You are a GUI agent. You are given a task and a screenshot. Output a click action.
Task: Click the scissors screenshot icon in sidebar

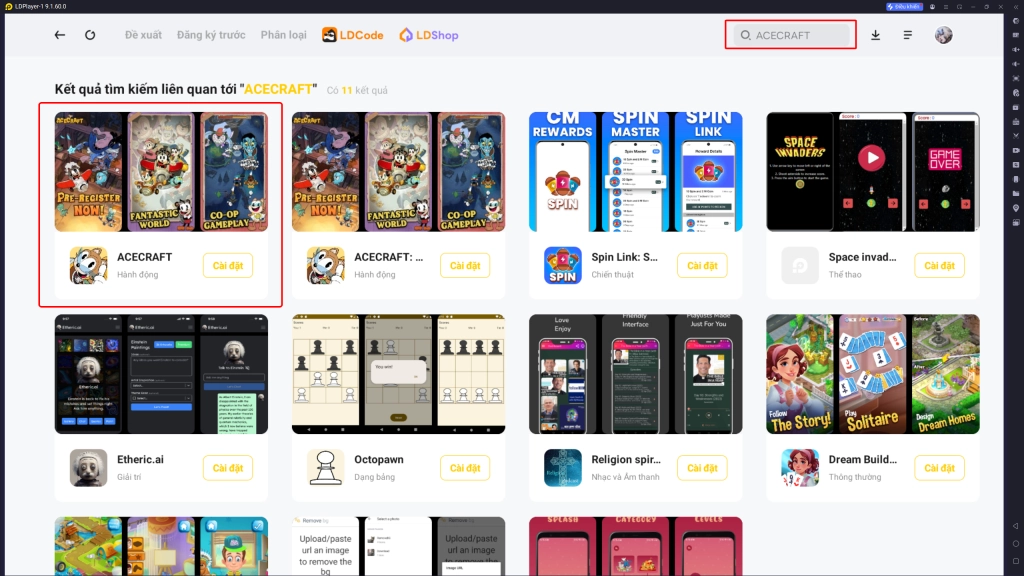pos(1016,136)
